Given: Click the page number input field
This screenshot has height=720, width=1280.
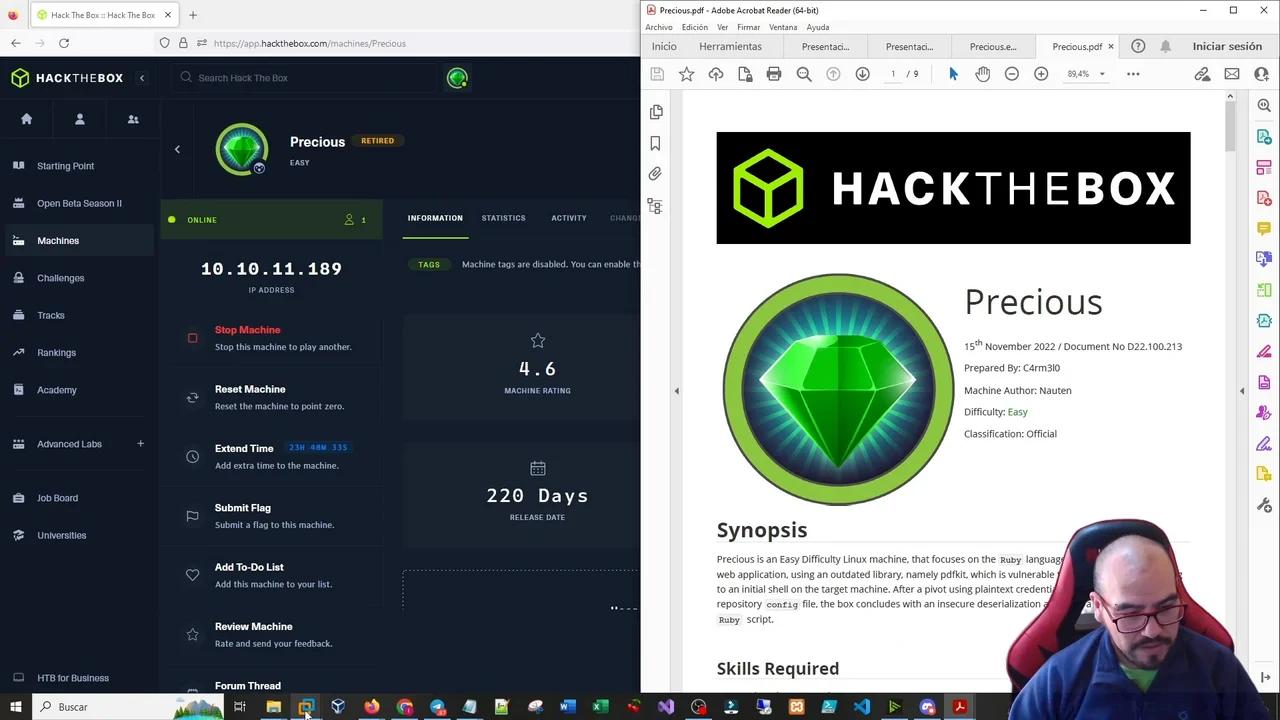Looking at the screenshot, I should tap(892, 73).
